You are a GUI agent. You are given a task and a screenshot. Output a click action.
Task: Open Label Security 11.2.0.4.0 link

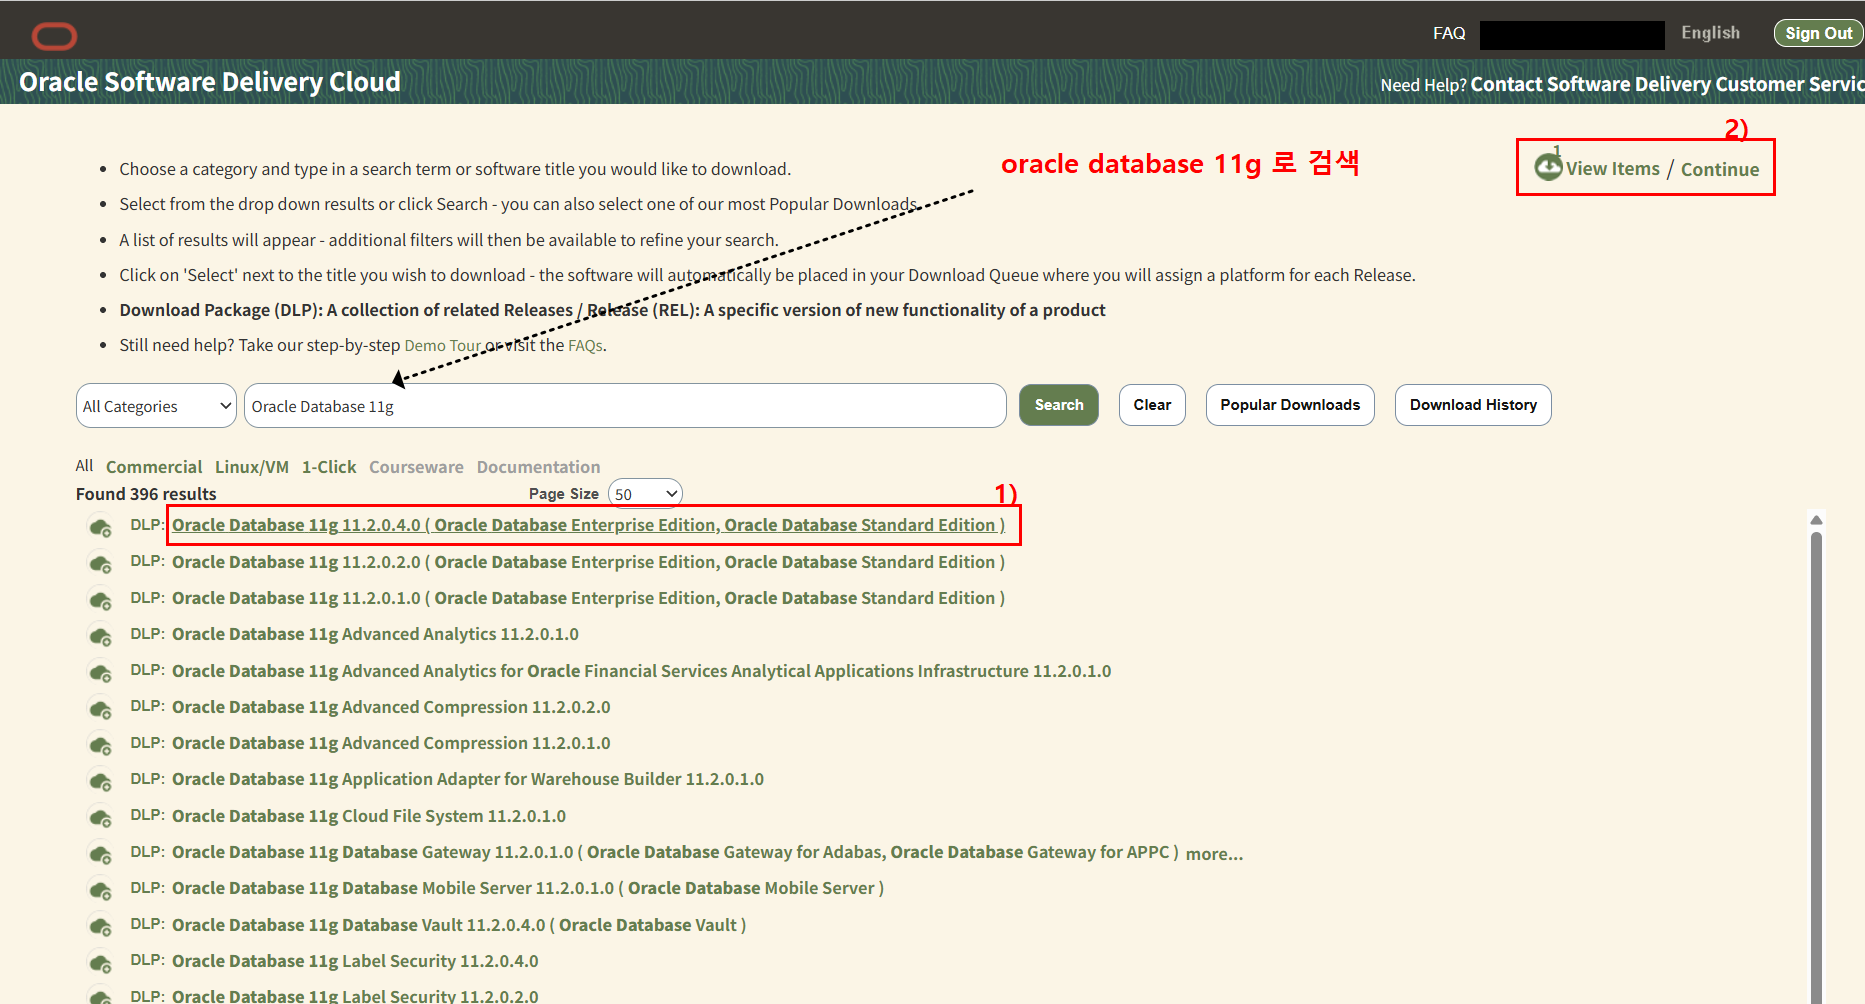355,961
